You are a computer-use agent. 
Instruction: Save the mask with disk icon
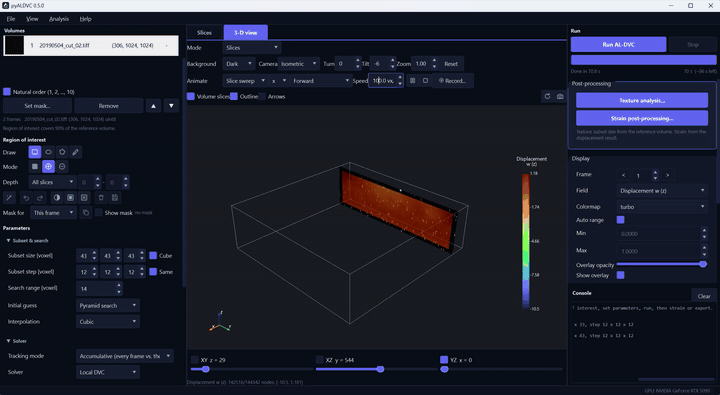click(115, 198)
